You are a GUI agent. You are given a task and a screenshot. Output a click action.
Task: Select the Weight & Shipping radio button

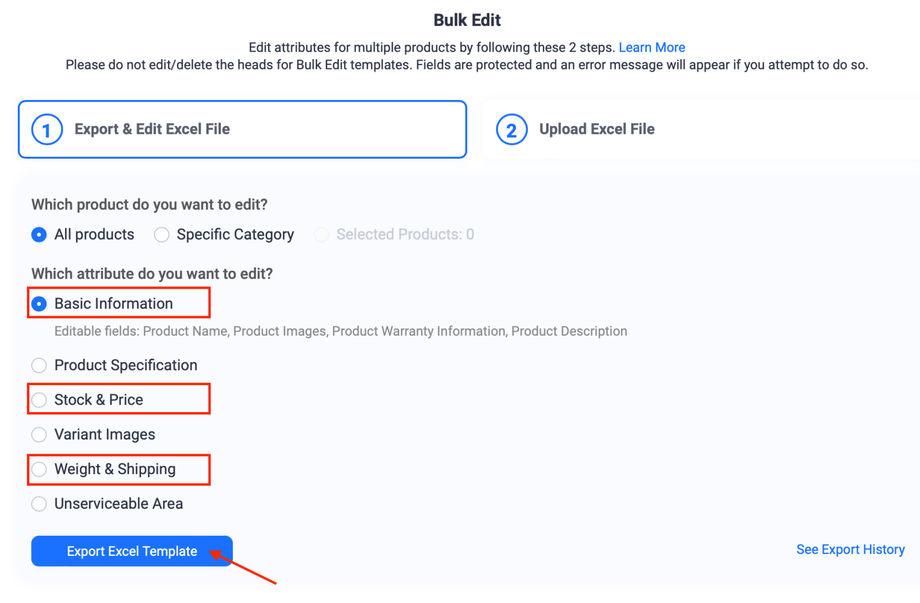(39, 469)
